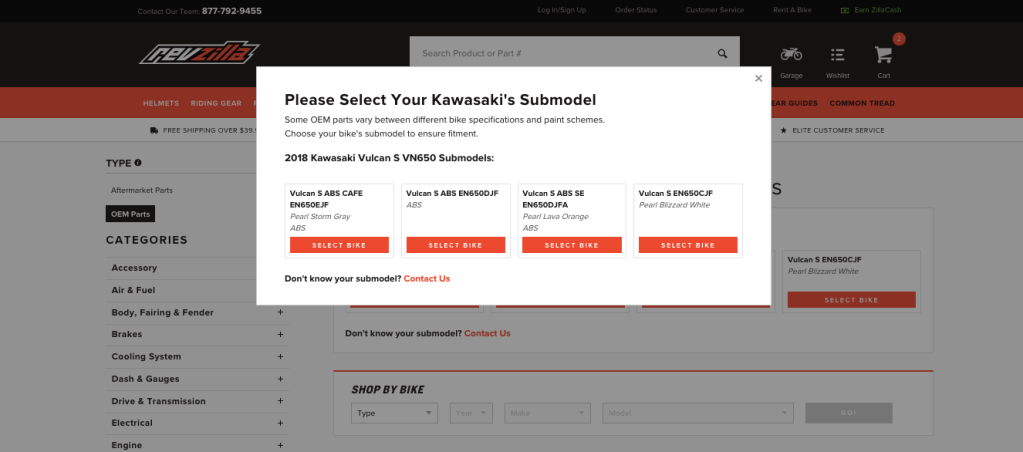Click the Type info icon
Image resolution: width=1023 pixels, height=452 pixels.
(138, 162)
